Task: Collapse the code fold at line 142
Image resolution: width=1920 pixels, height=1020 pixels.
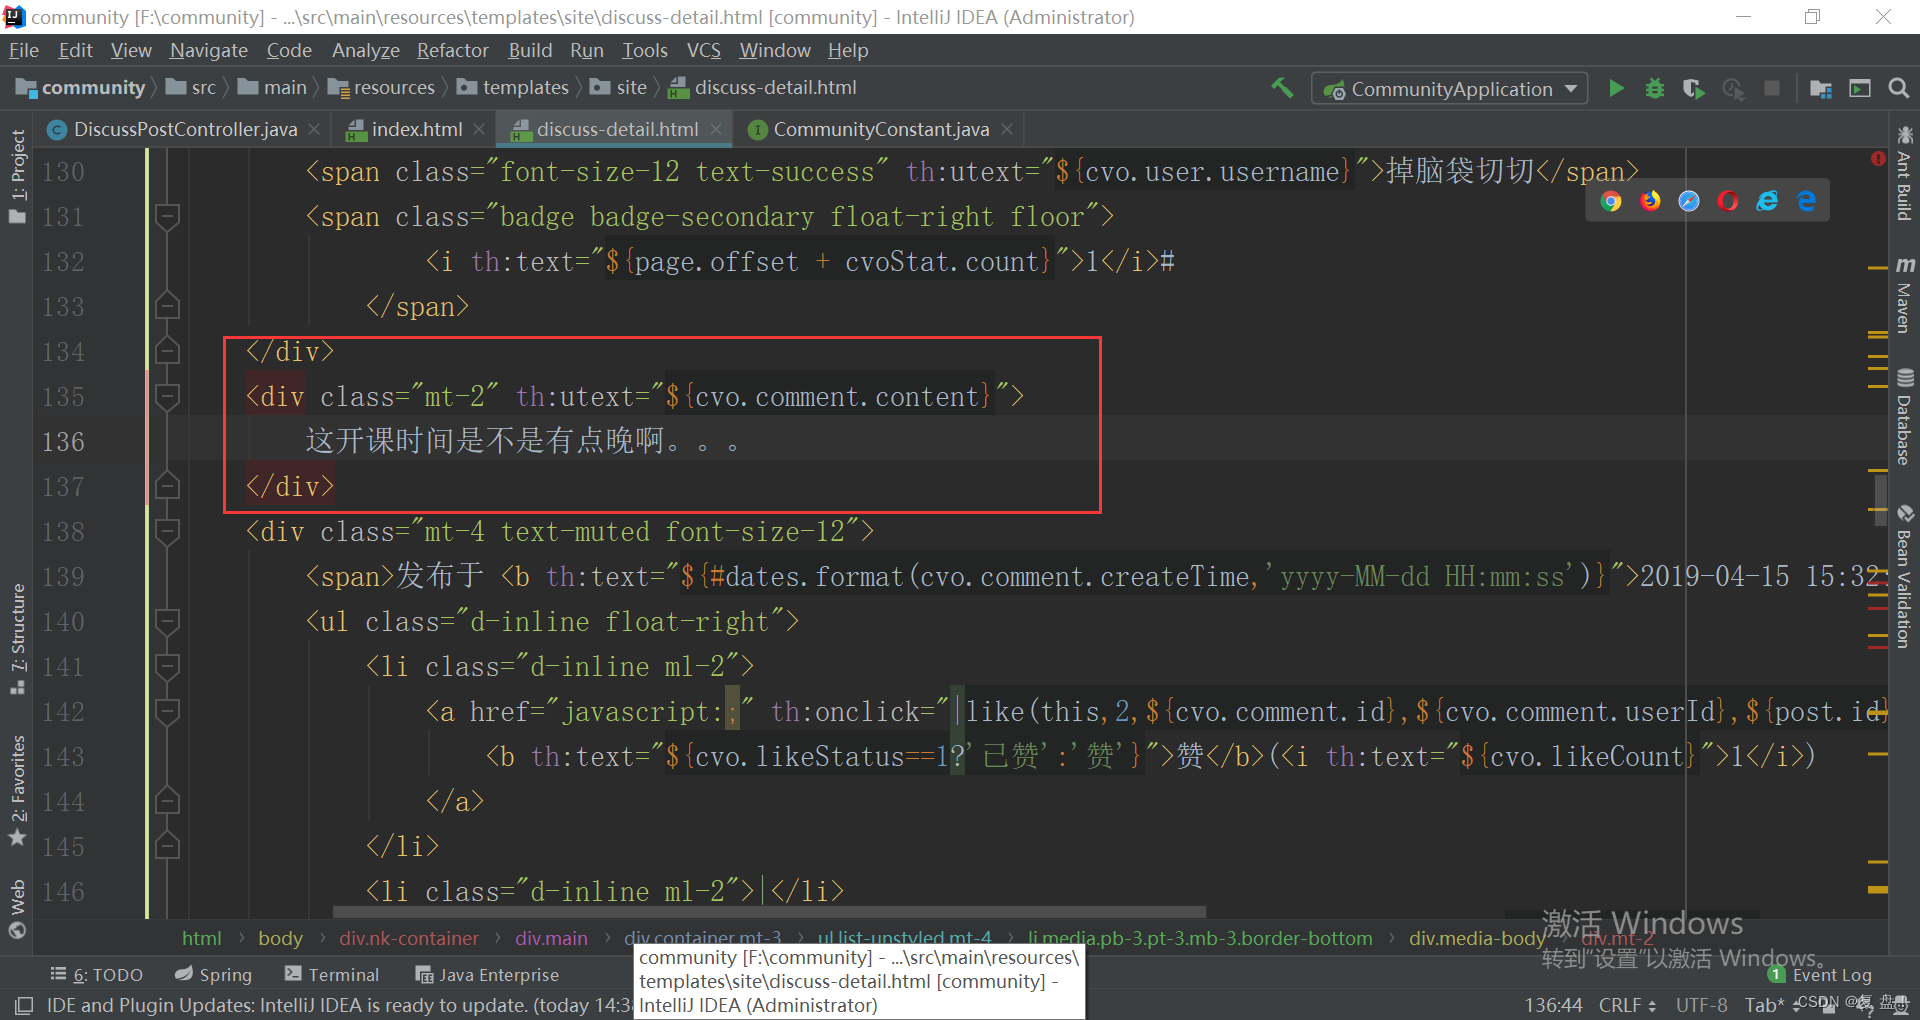Action: click(x=167, y=711)
